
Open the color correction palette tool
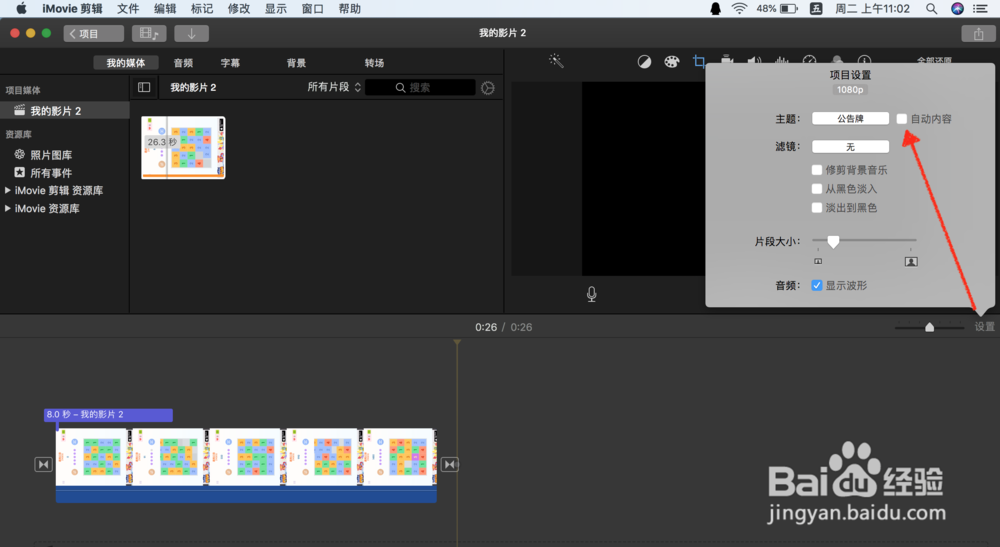coord(672,61)
